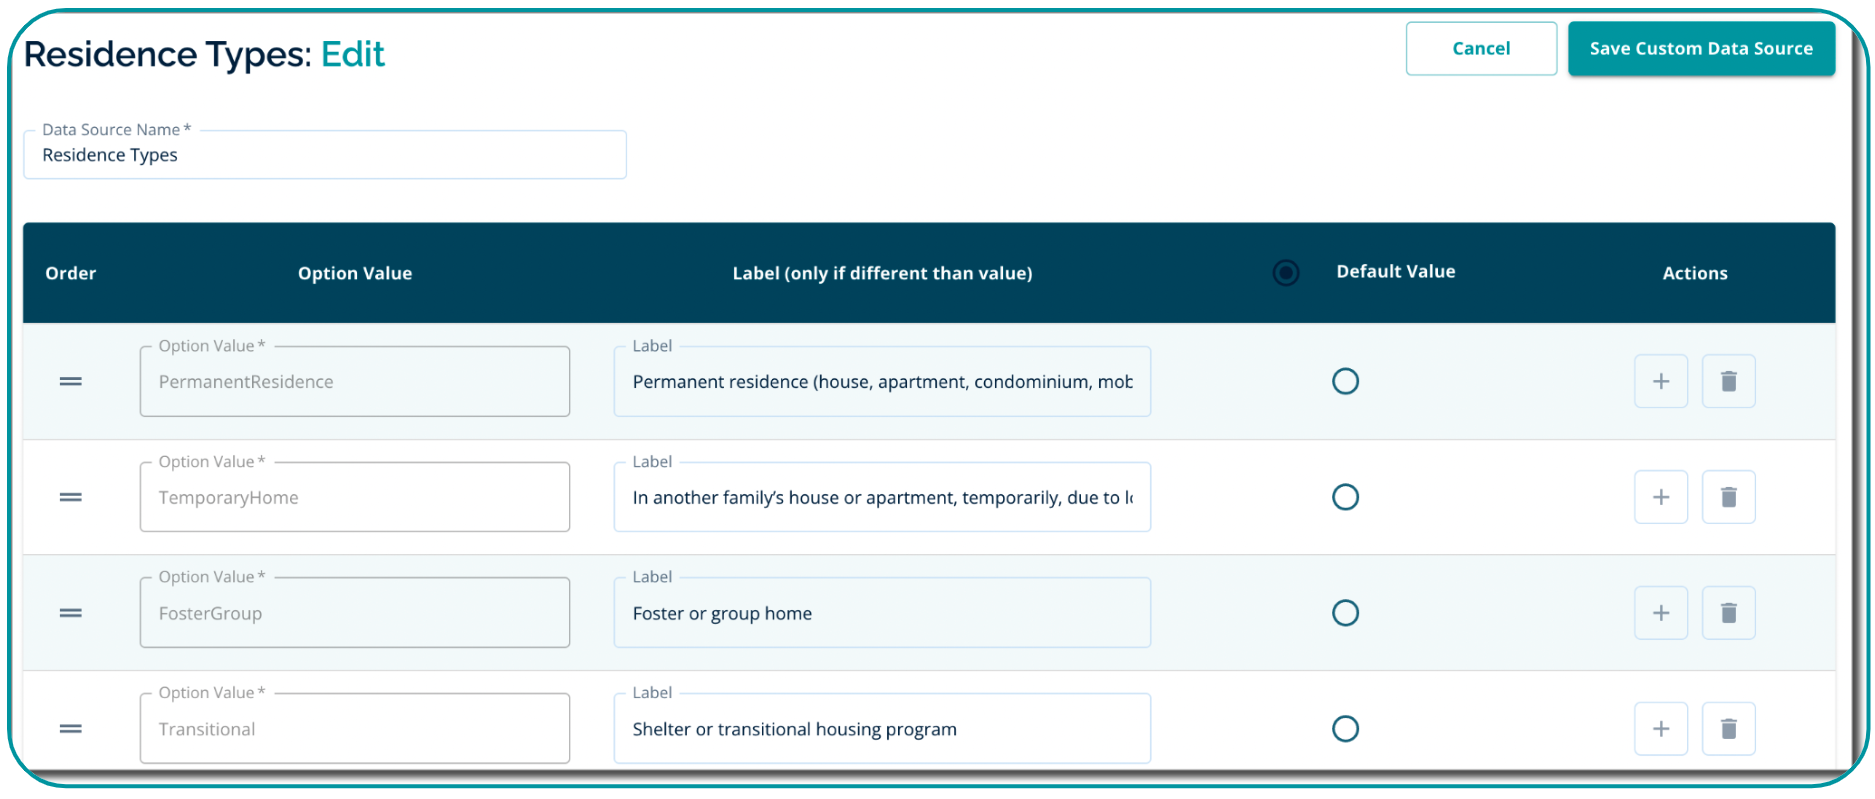Viewport: 1875px width, 799px height.
Task: Cancel editing the data source
Action: click(x=1480, y=48)
